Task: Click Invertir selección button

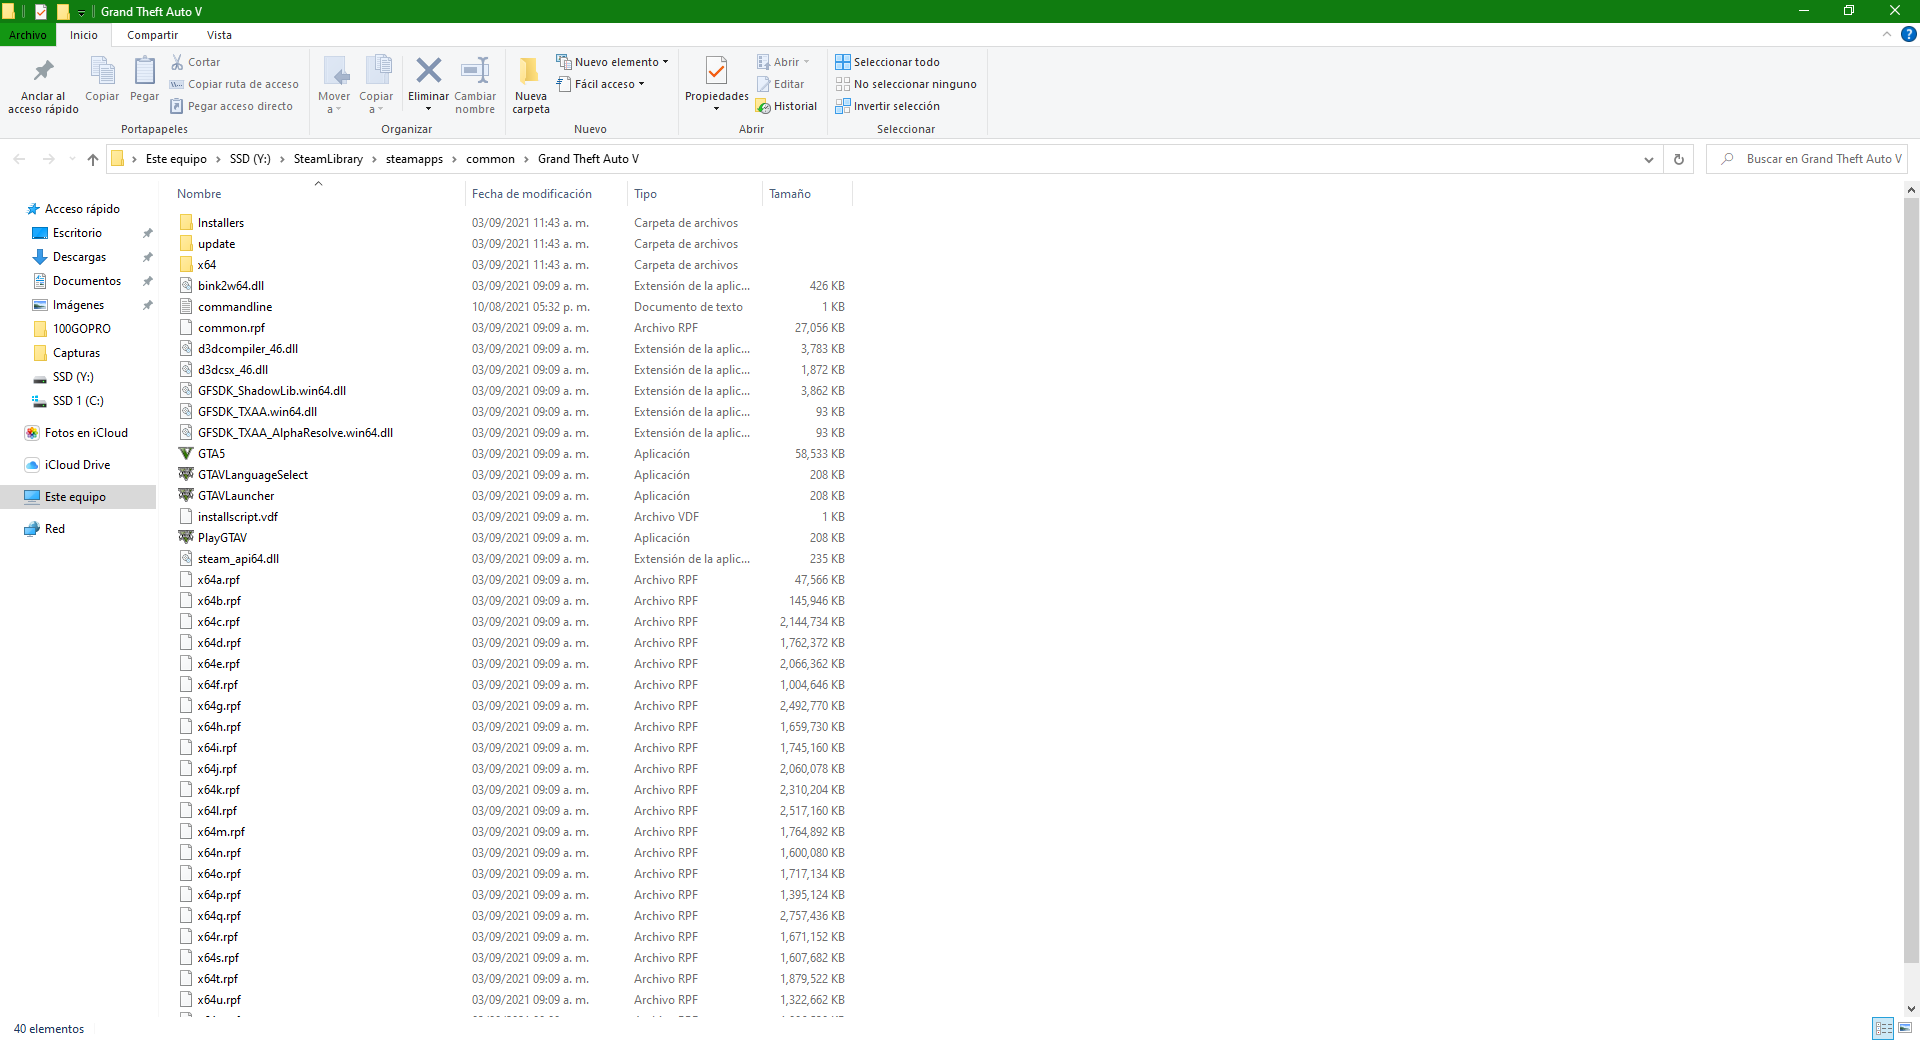Action: coord(887,106)
